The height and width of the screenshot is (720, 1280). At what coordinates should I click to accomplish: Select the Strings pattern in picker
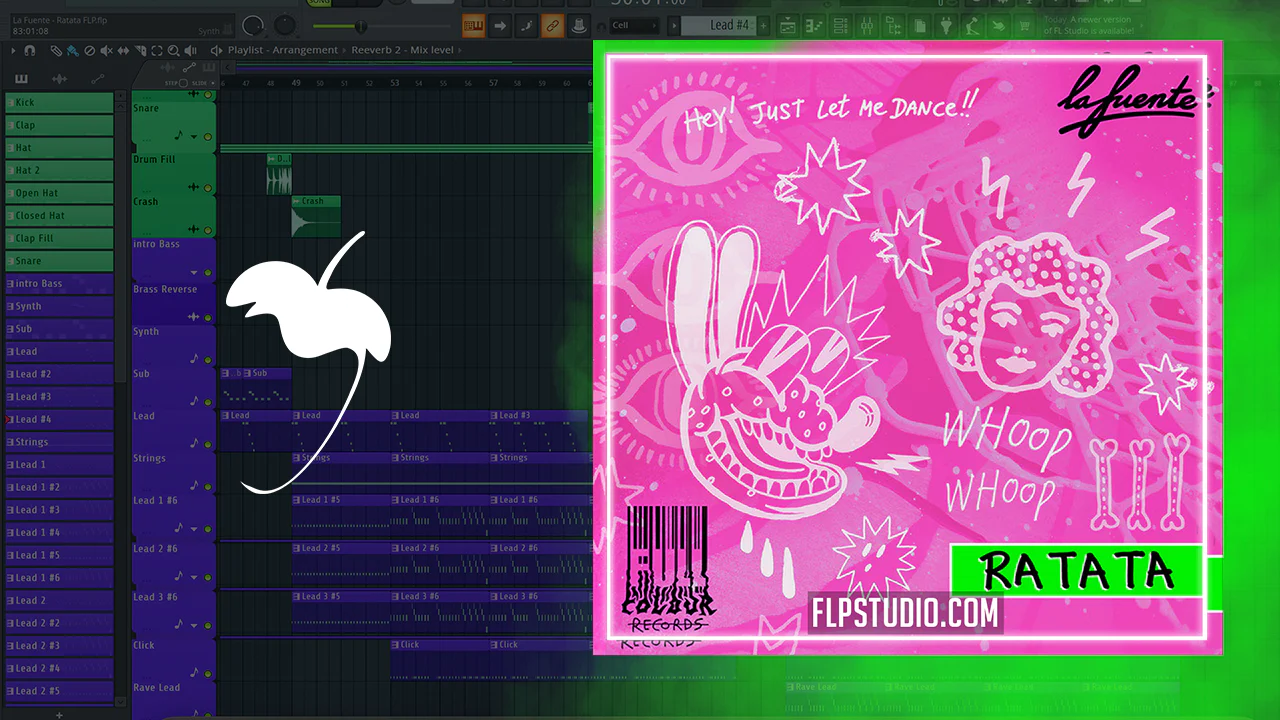59,442
